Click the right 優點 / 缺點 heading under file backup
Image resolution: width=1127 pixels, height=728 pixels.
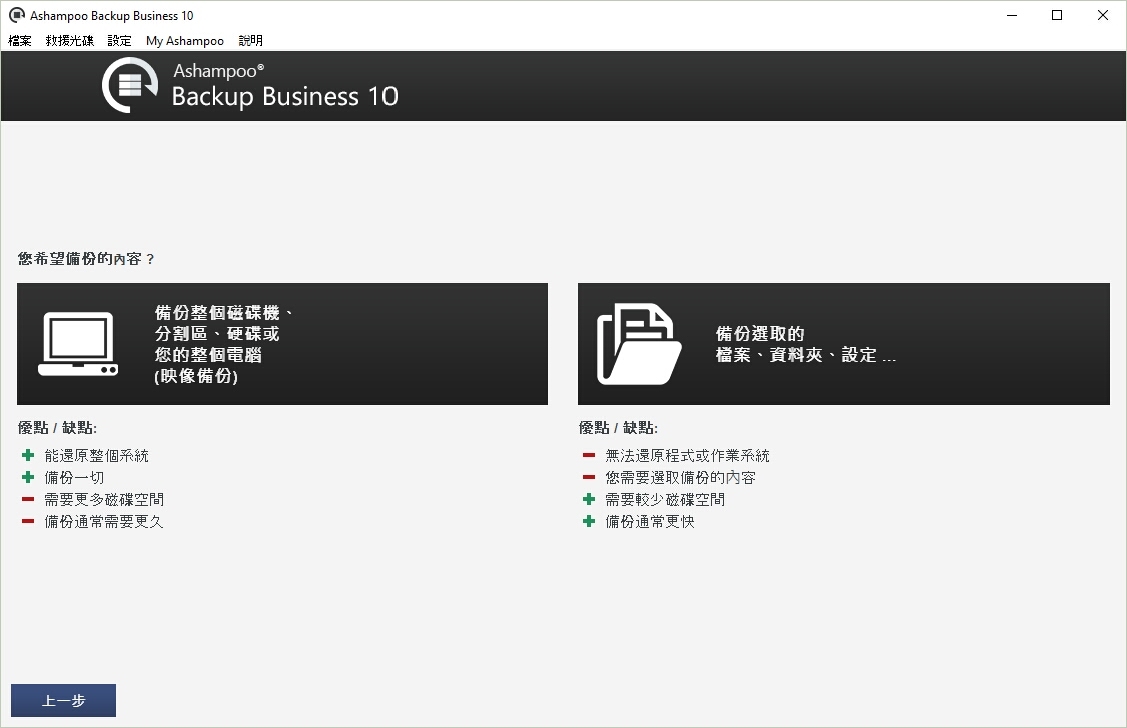pyautogui.click(x=618, y=428)
